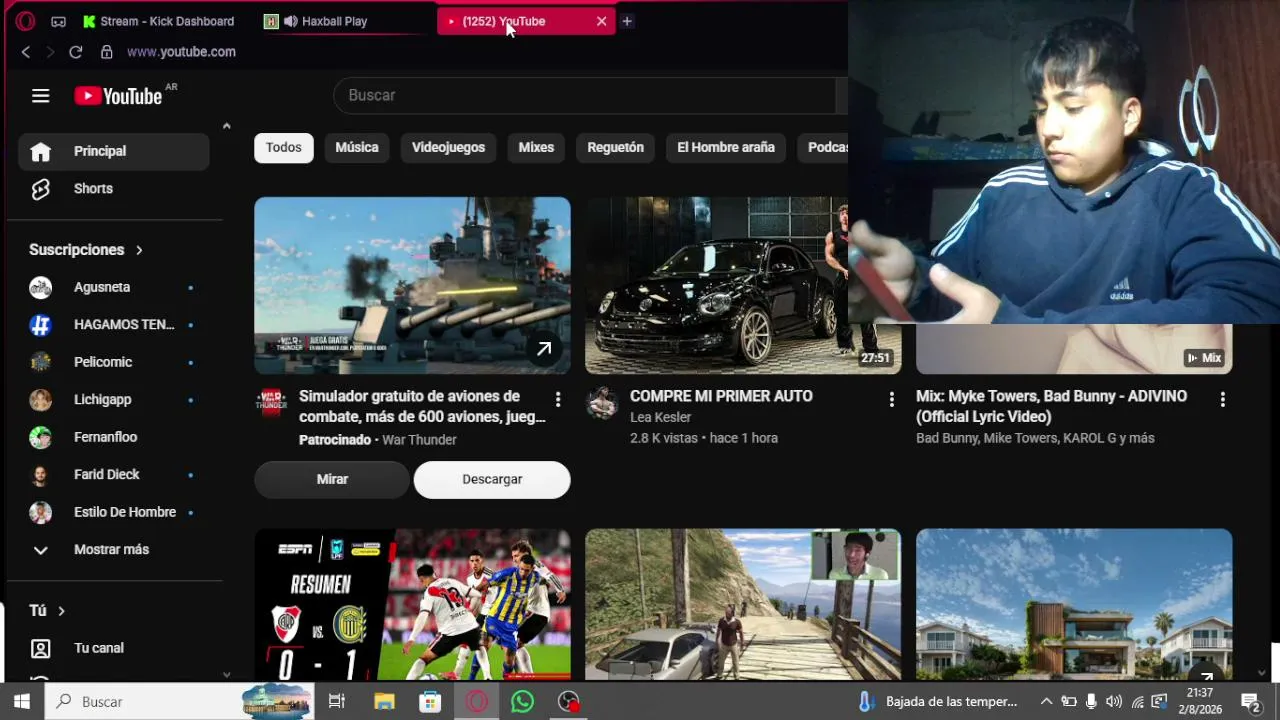Select the Reguetón filter chip
Image resolution: width=1280 pixels, height=720 pixels.
[616, 148]
